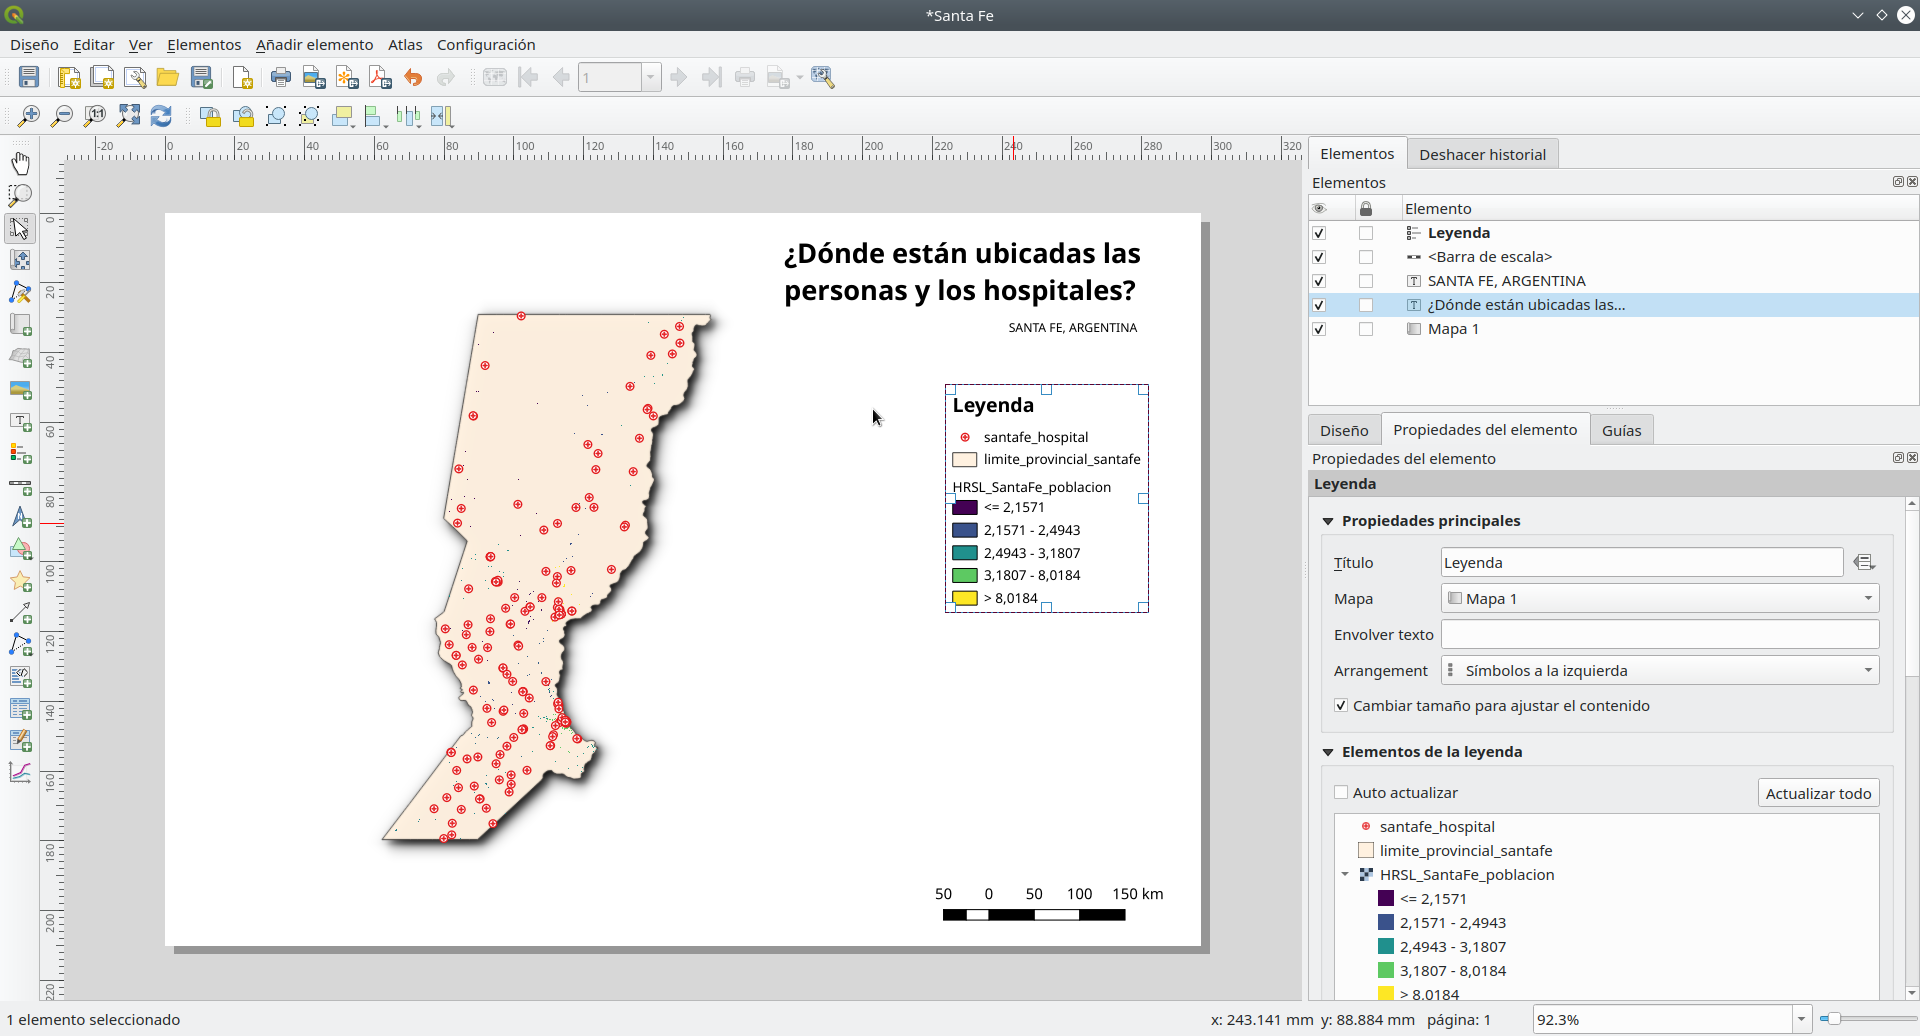Collapse the HRSL_SantaFe_poblacion tree node
Viewport: 1920px width, 1036px height.
click(1345, 875)
